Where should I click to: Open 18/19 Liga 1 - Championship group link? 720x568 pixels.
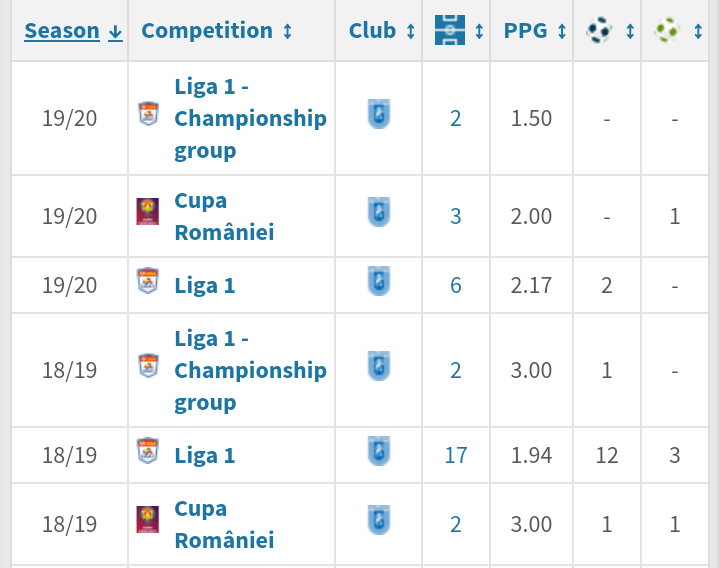pos(250,370)
